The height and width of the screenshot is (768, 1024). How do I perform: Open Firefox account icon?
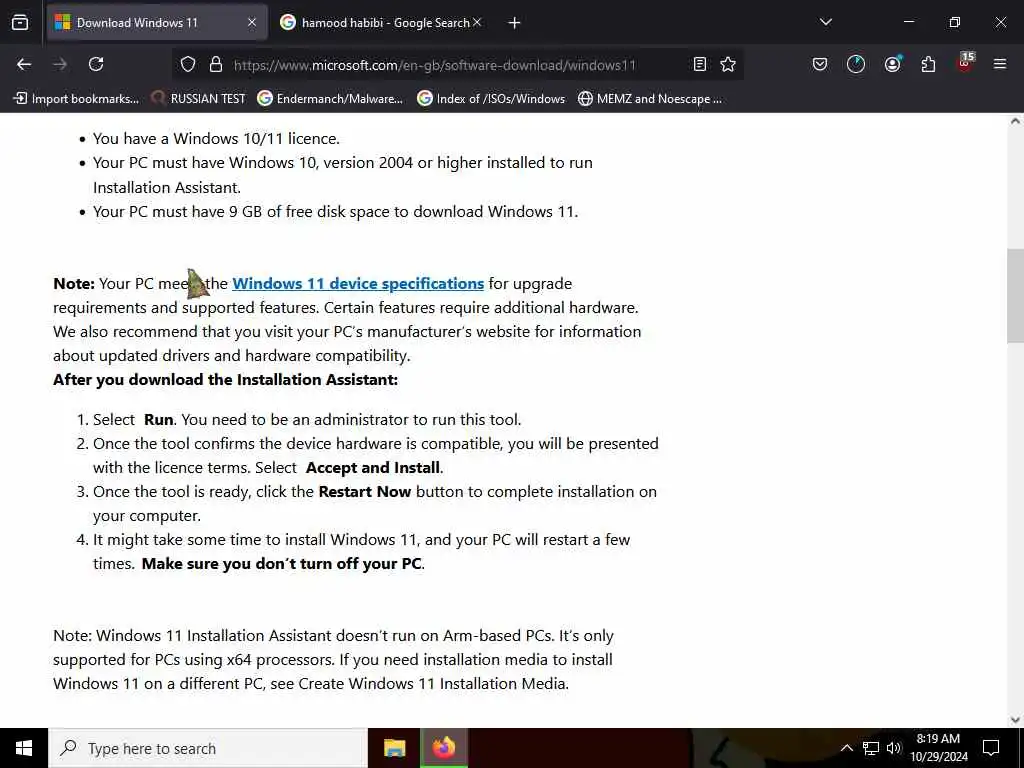pos(892,64)
